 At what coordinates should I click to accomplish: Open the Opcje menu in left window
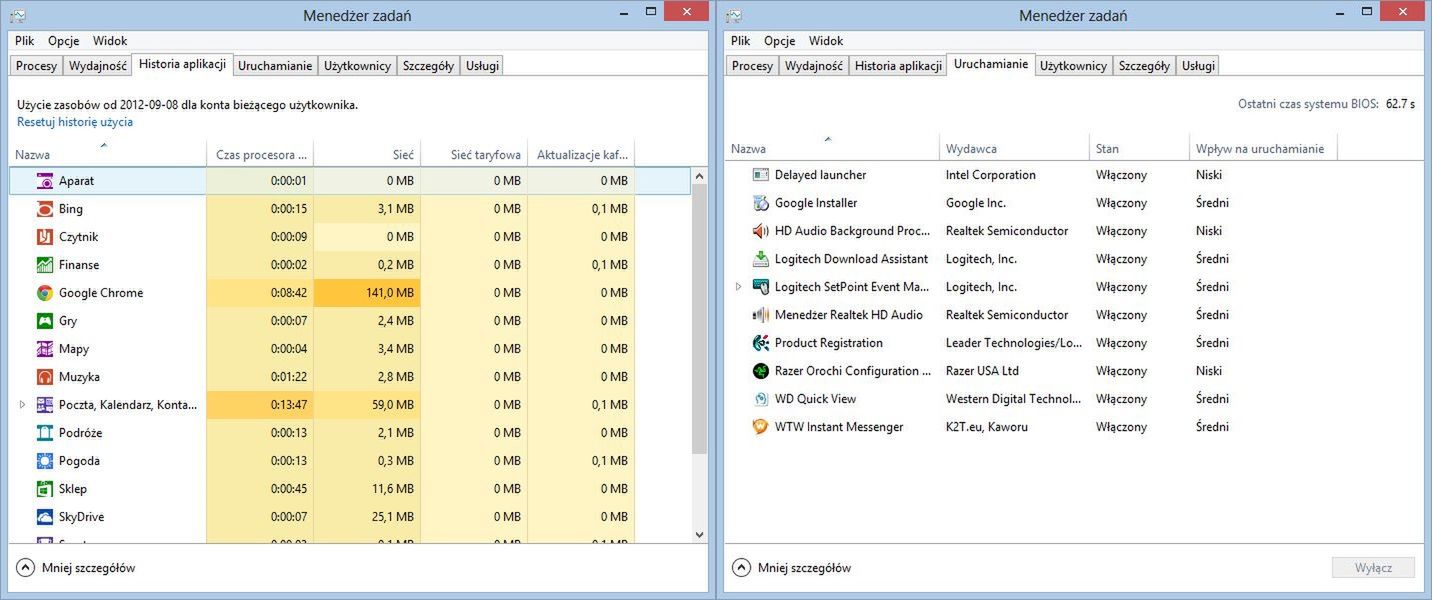click(63, 41)
